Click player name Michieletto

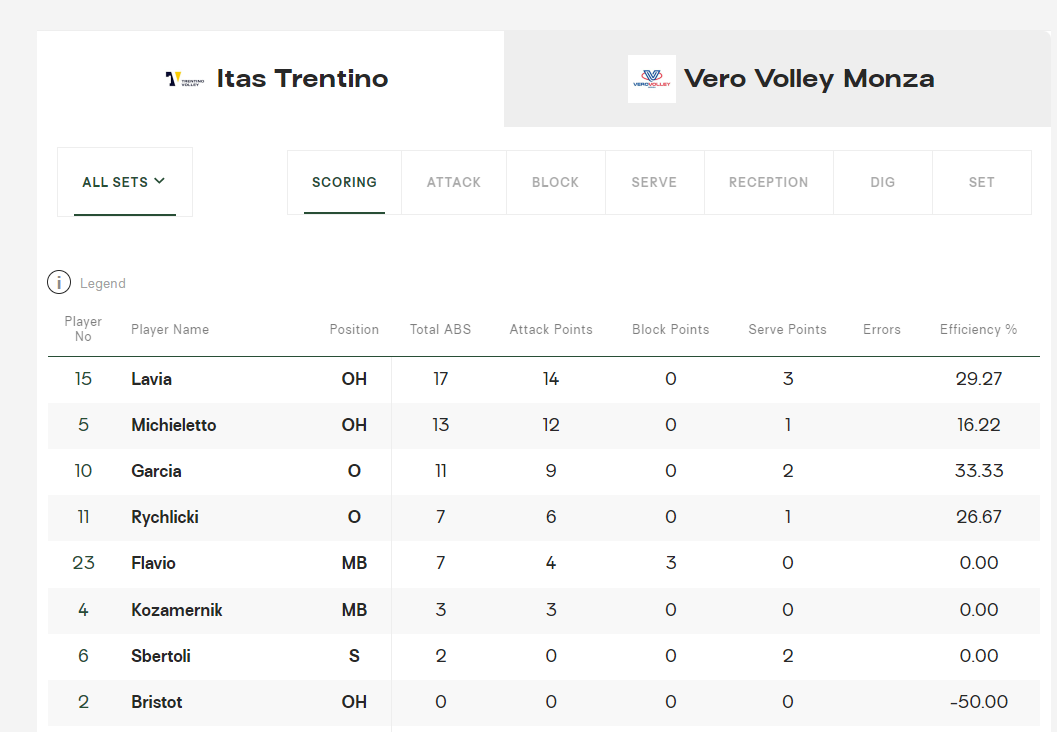[173, 425]
